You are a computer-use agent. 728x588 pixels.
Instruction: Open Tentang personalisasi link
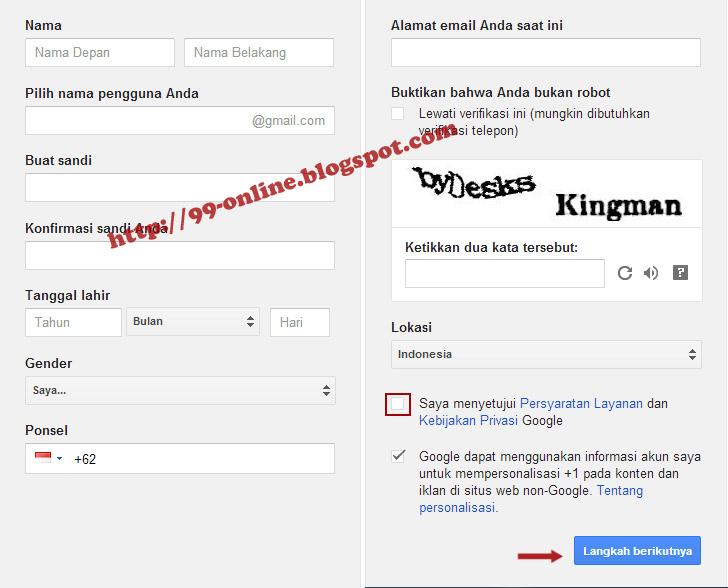coord(531,499)
